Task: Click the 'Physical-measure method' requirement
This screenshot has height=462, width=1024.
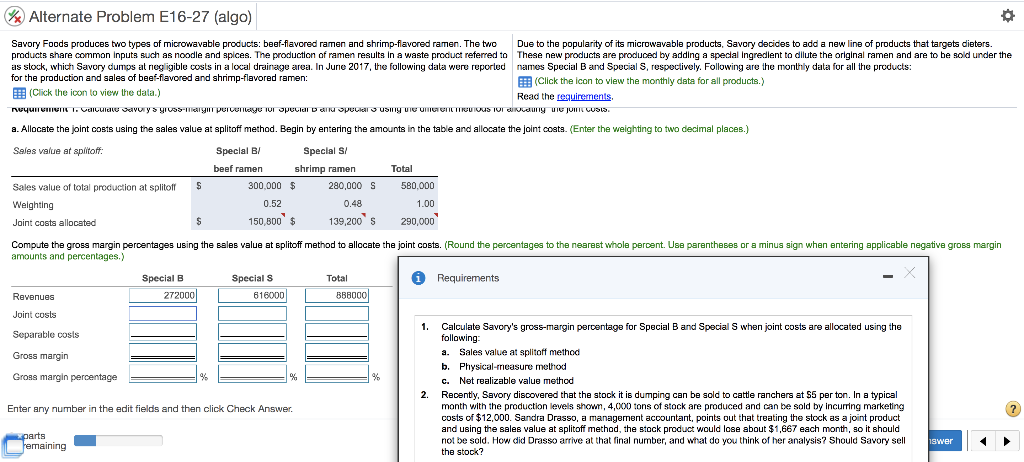Action: pos(513,367)
